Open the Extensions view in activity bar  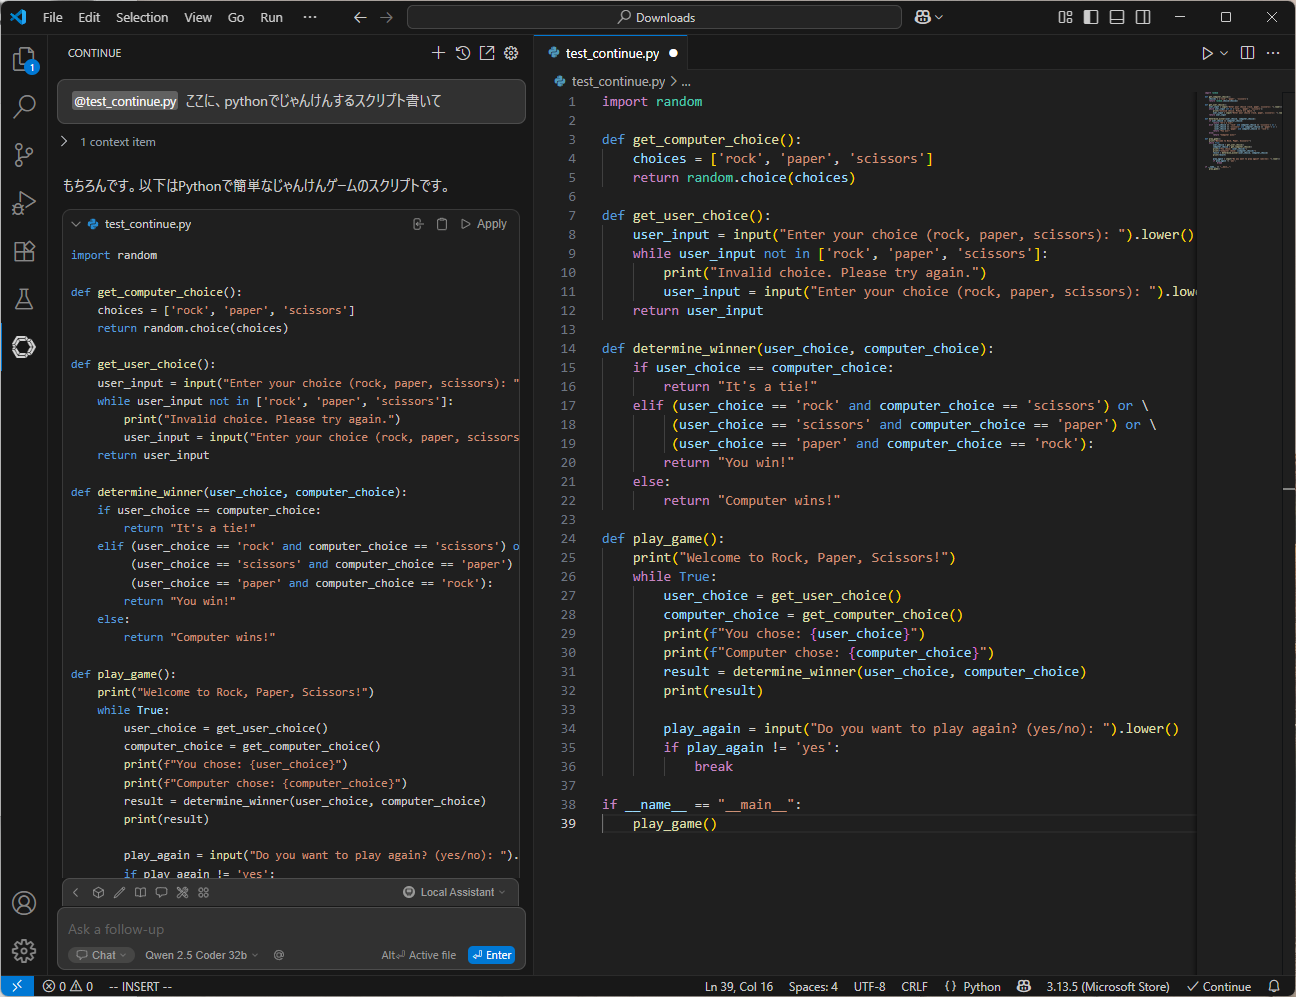24,251
